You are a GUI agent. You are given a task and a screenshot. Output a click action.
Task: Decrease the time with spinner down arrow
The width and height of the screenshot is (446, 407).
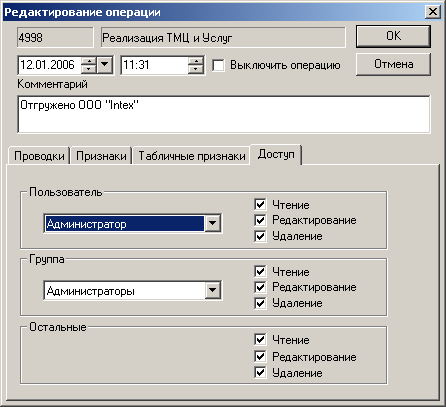click(196, 69)
